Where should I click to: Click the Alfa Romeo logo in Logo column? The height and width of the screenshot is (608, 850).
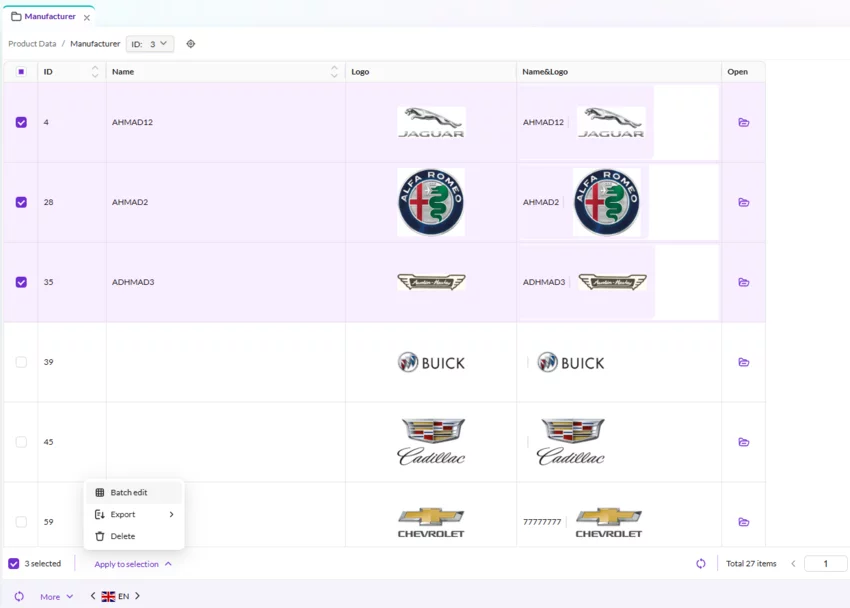tap(431, 202)
